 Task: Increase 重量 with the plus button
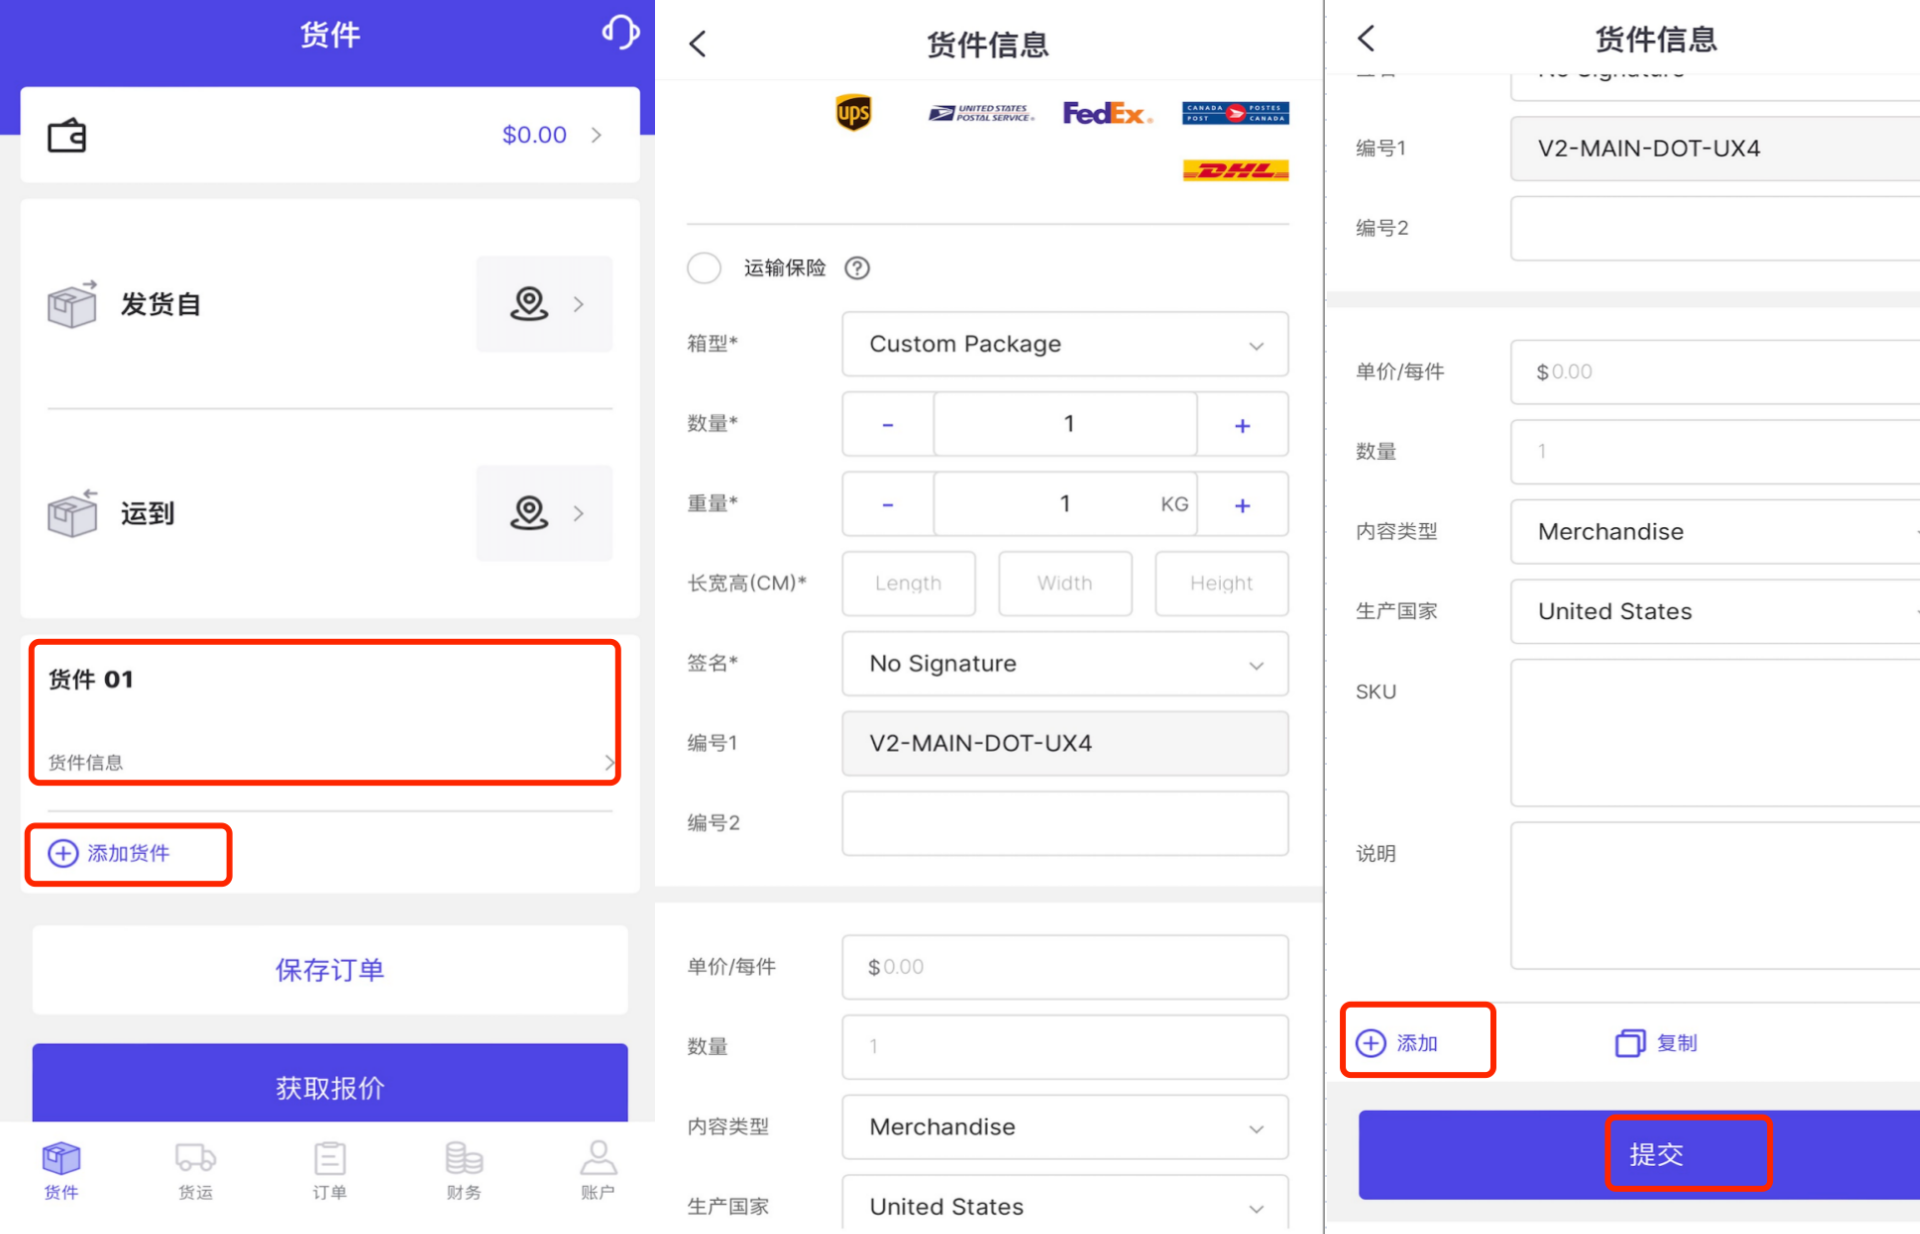tap(1243, 504)
